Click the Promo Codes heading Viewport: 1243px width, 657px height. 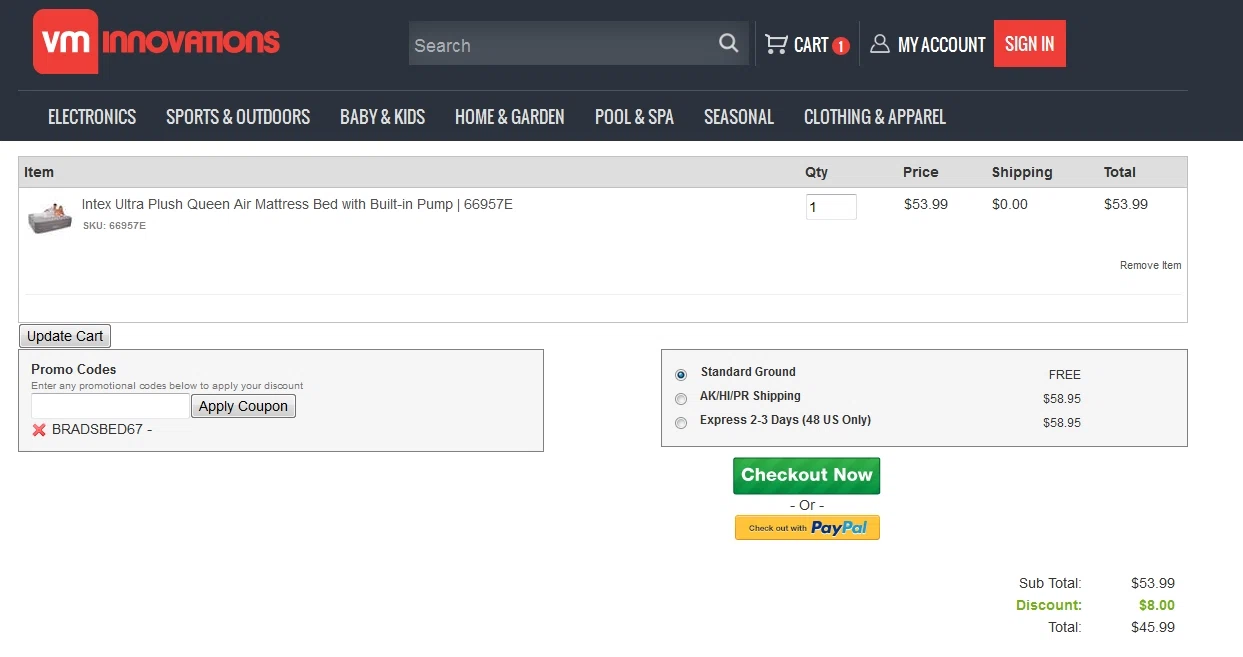click(x=74, y=369)
